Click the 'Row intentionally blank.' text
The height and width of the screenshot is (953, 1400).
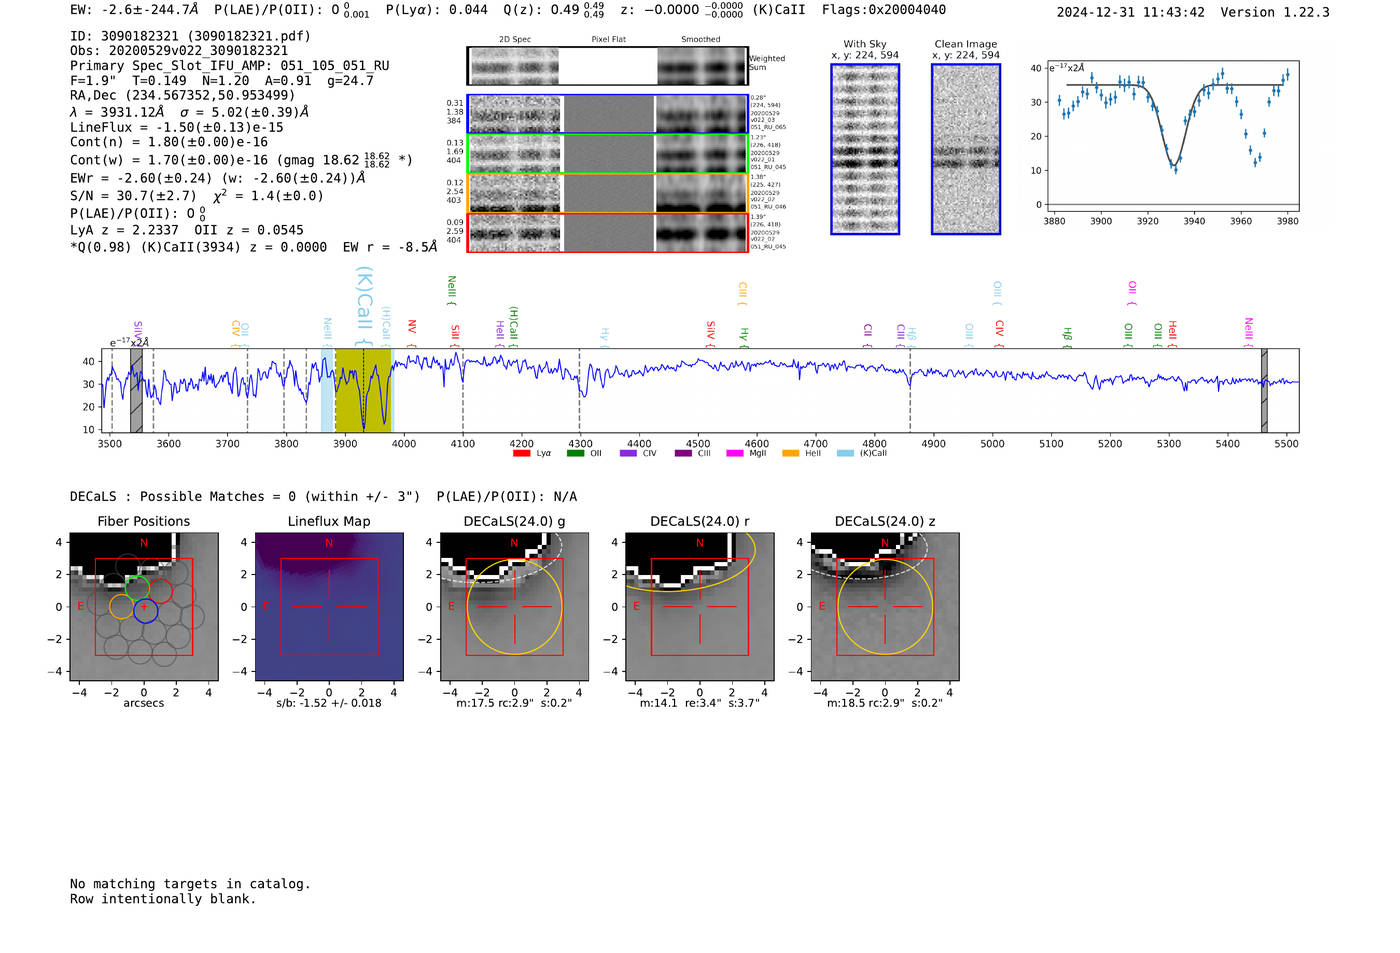pos(163,899)
